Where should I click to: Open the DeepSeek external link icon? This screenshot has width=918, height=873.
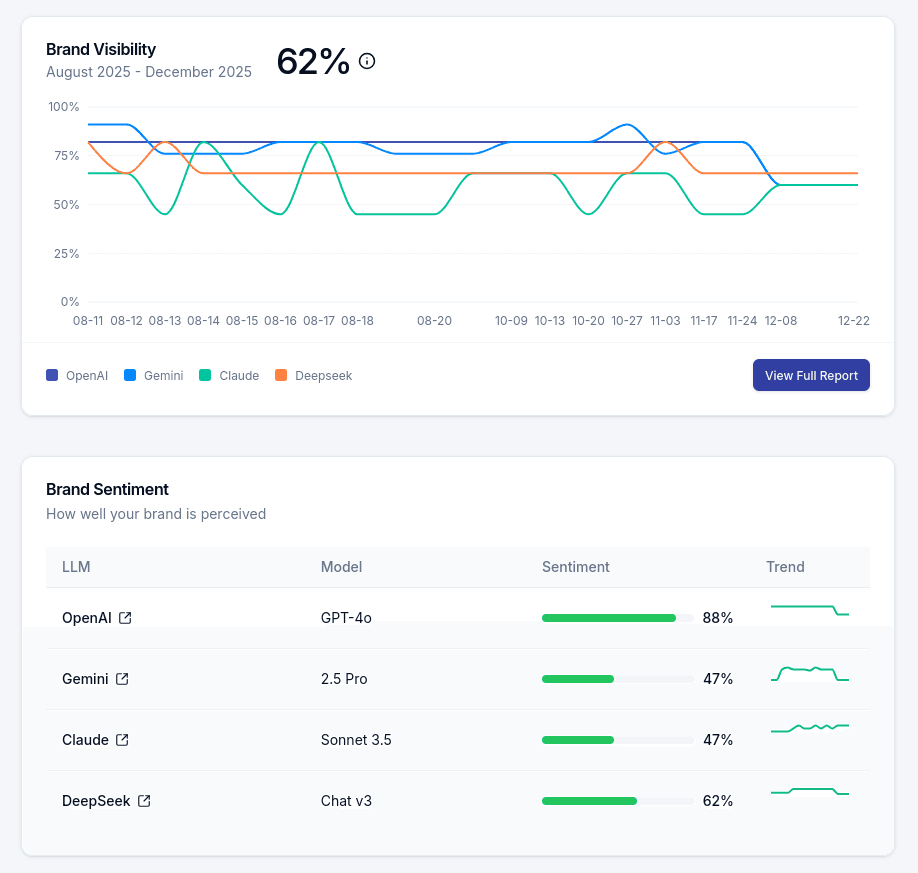[x=144, y=800]
